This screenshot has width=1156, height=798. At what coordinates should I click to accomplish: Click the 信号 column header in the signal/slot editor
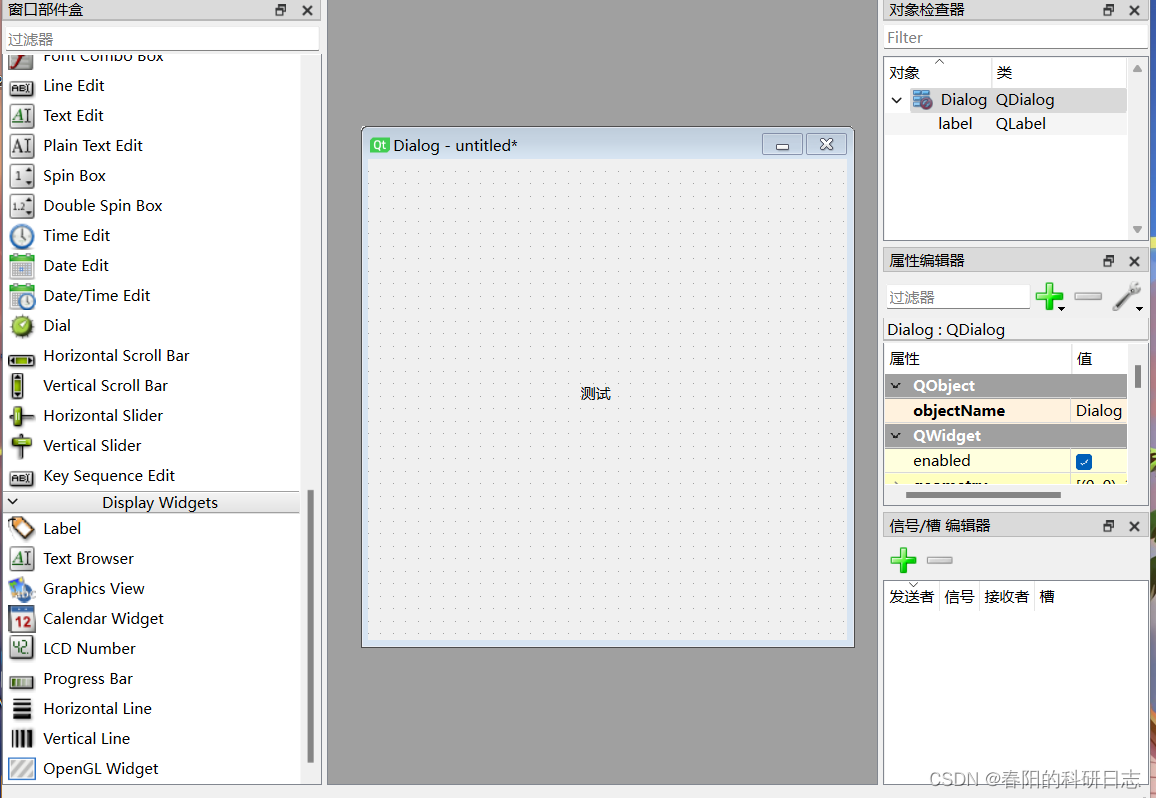pos(959,596)
